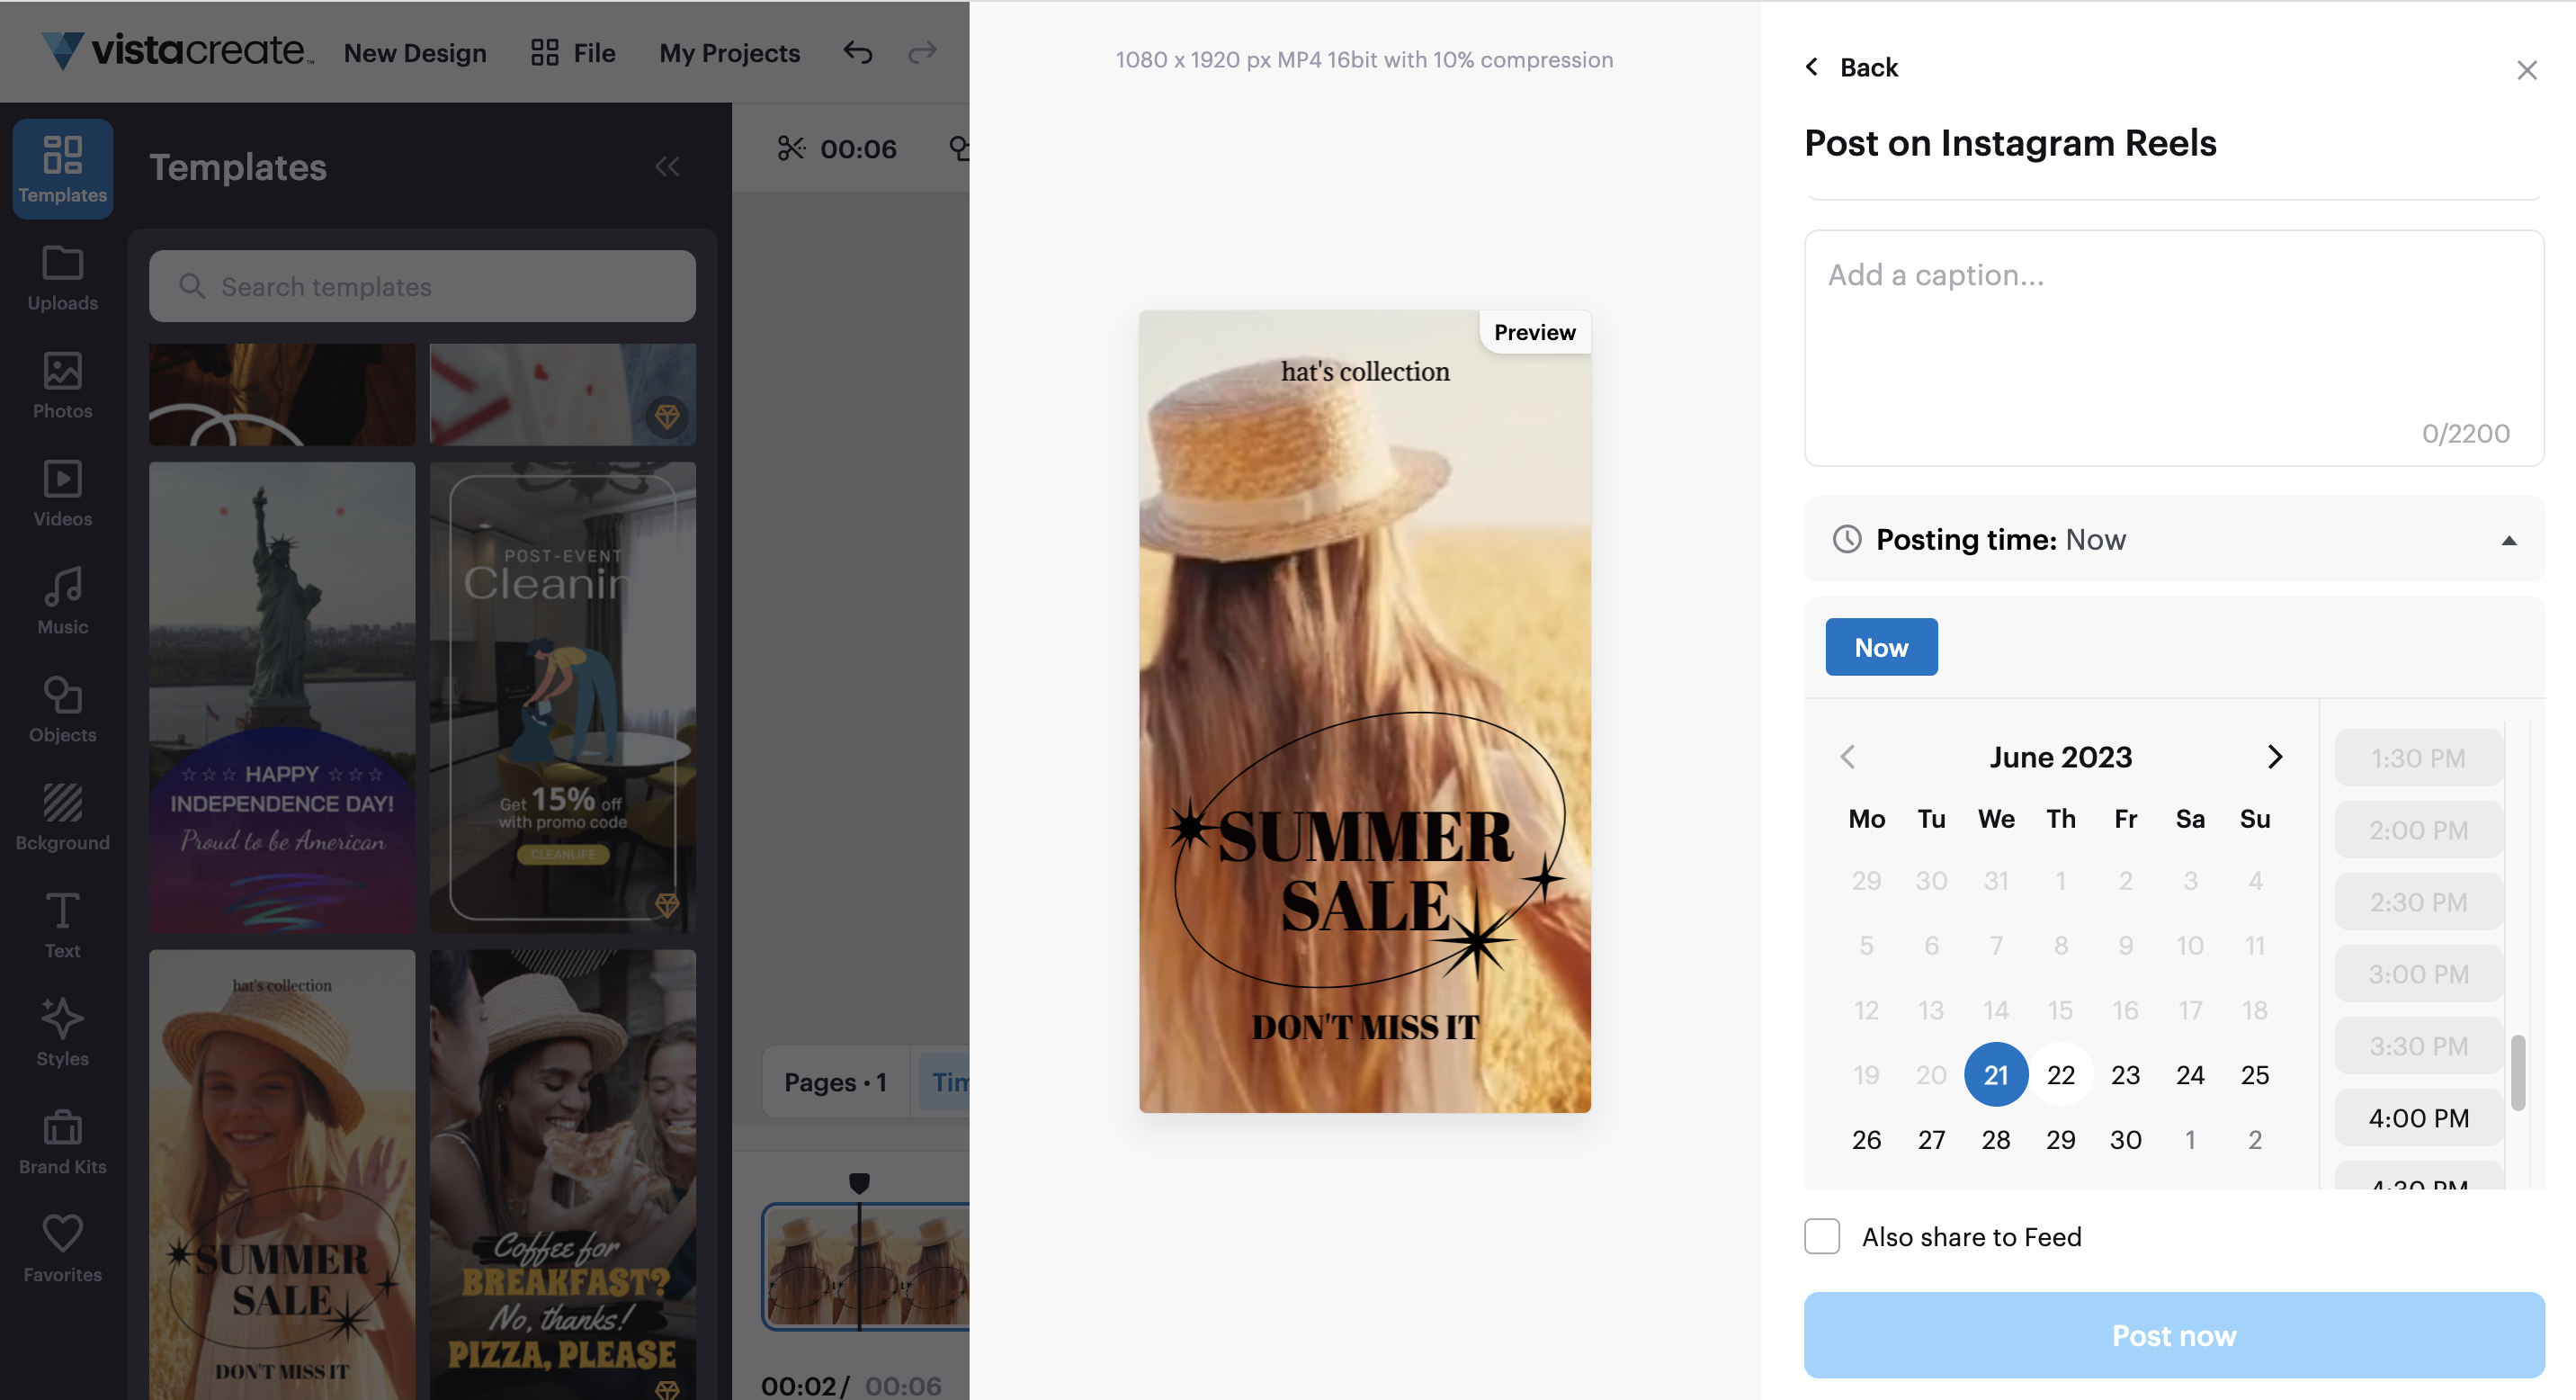Click the June 2023 month heading
2576x1400 pixels.
pos(2061,757)
